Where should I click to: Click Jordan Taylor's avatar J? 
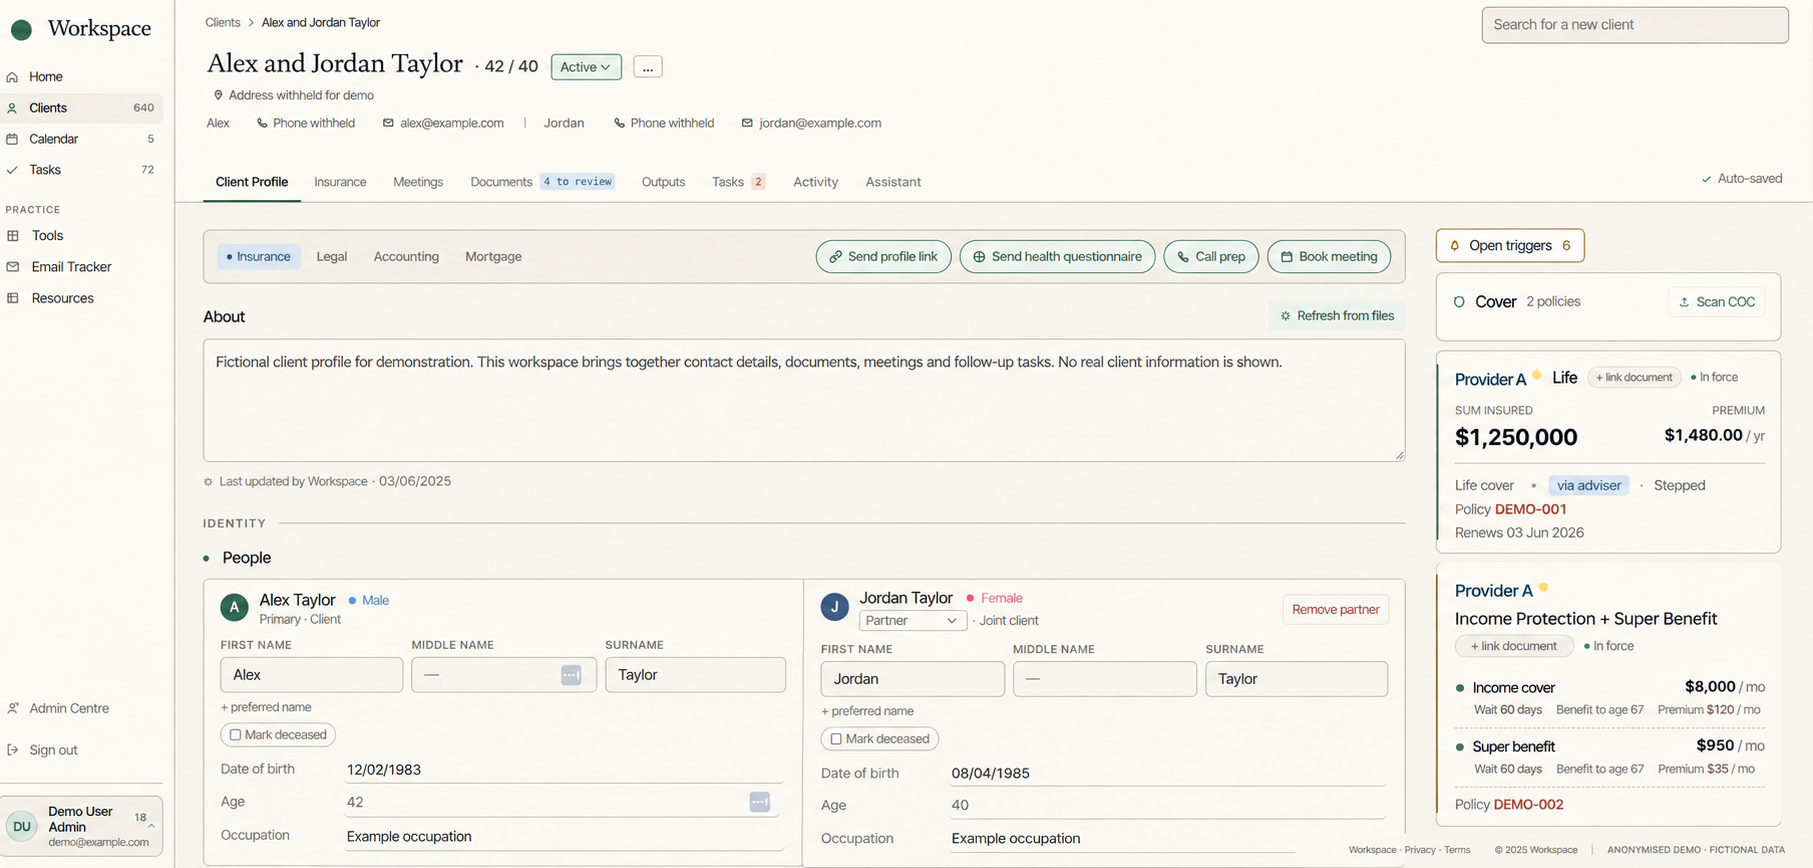coord(835,607)
